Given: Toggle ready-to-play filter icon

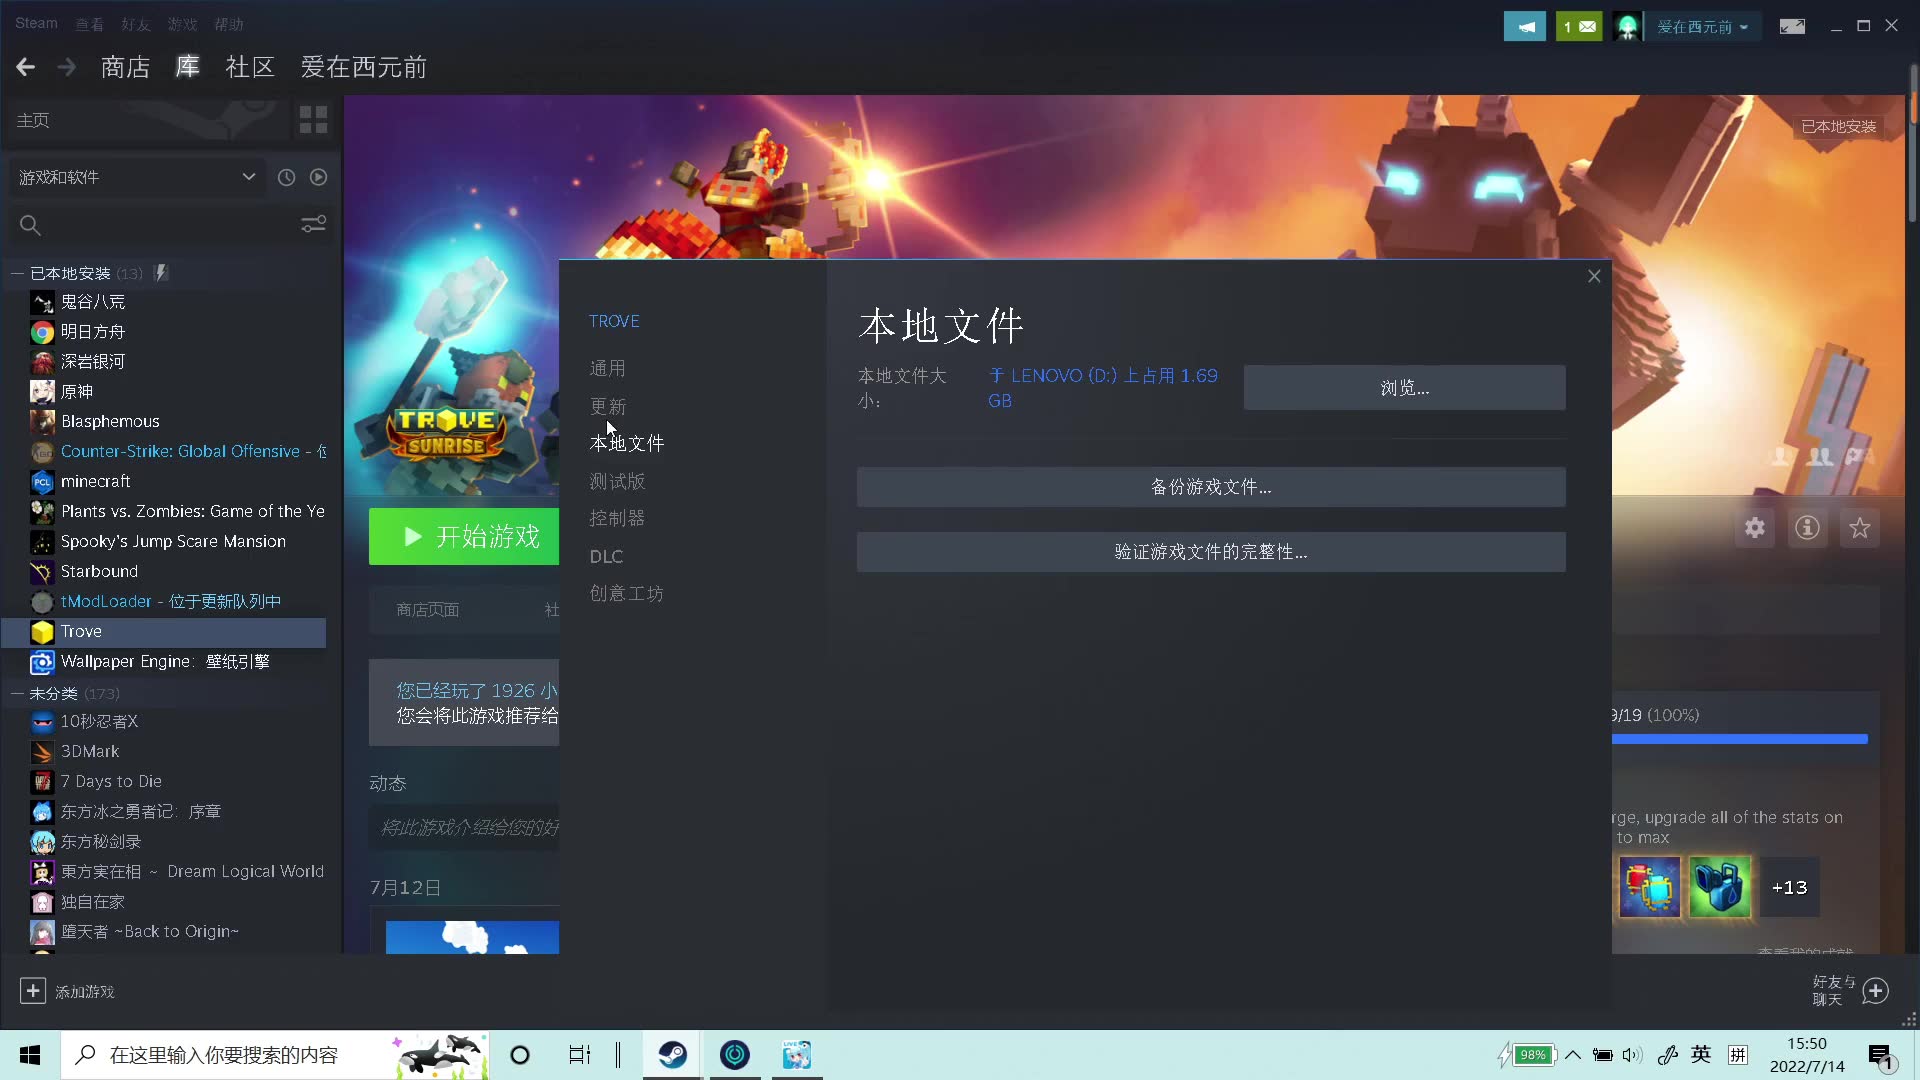Looking at the screenshot, I should pyautogui.click(x=318, y=177).
